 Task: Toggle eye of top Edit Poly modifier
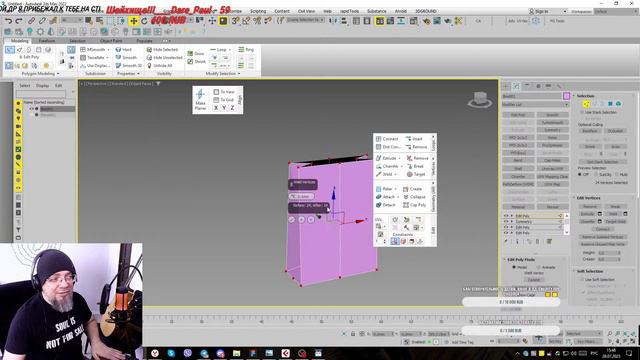(x=506, y=216)
